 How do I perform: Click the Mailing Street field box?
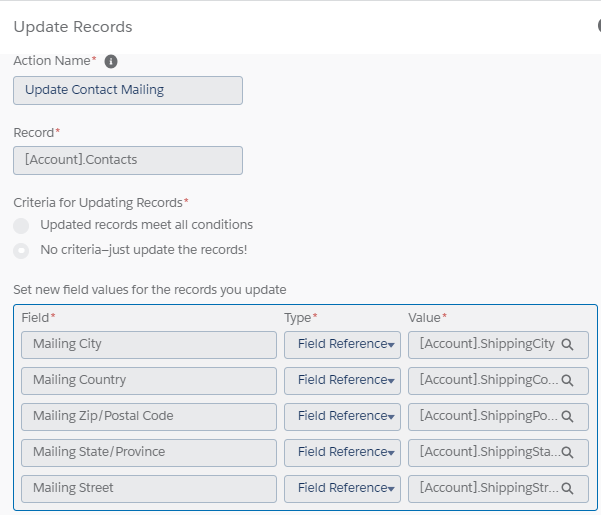tap(148, 489)
